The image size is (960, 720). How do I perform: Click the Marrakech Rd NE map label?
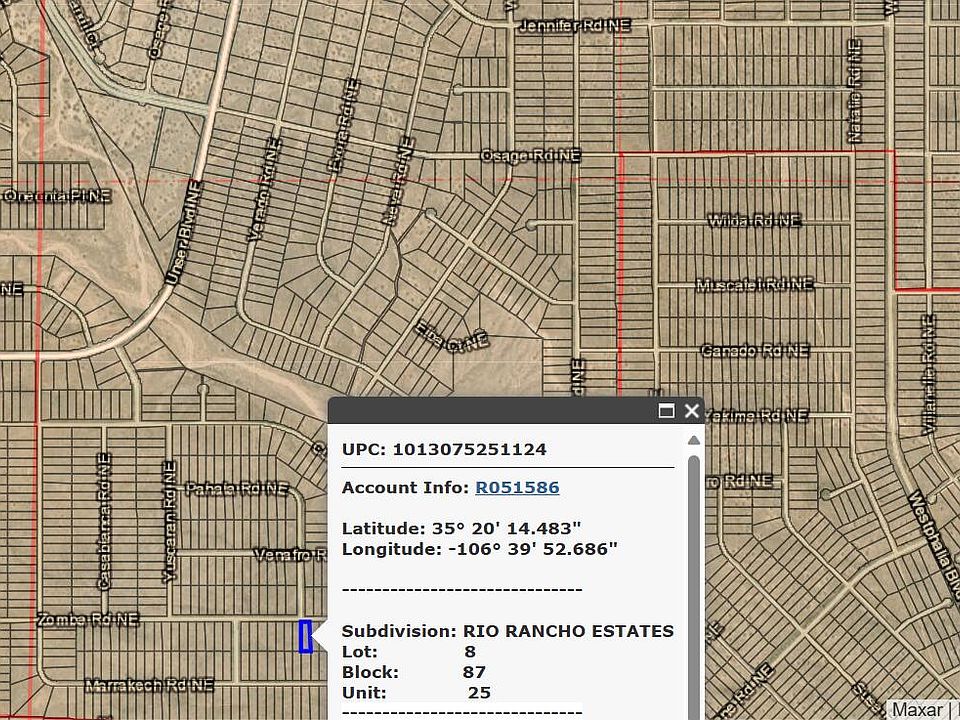pyautogui.click(x=149, y=685)
